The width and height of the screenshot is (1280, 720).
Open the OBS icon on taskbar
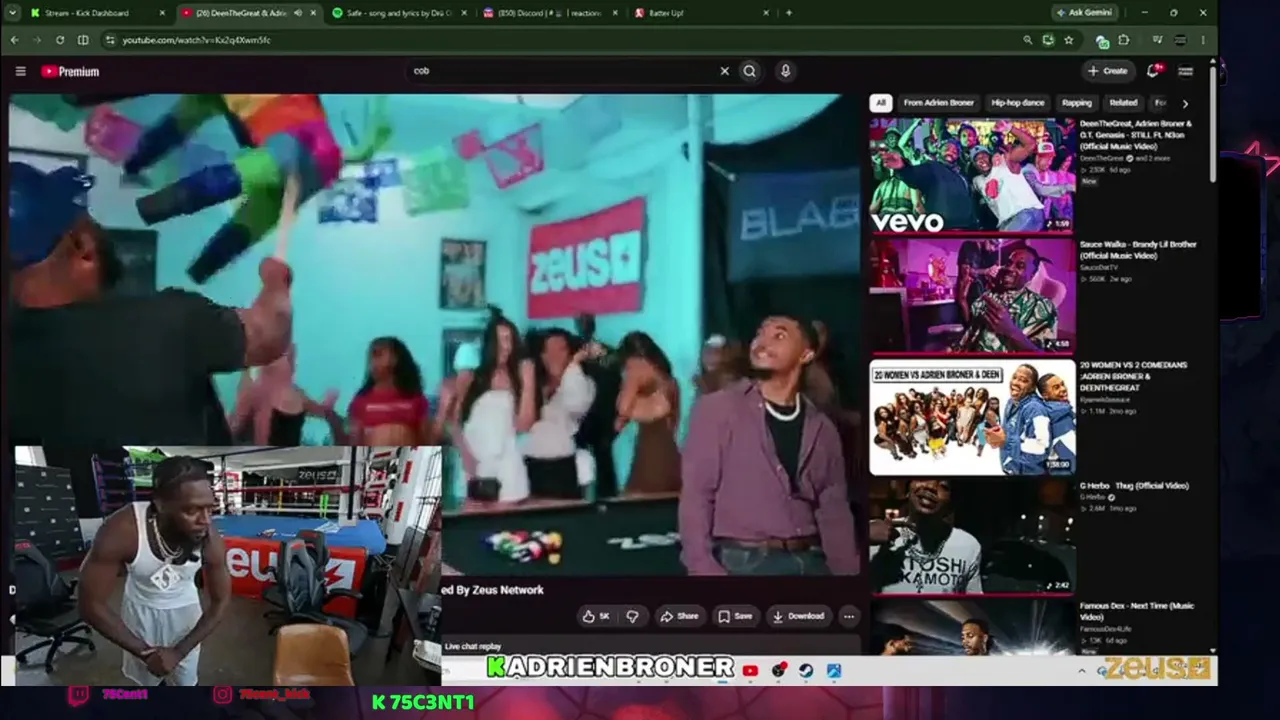pos(779,670)
